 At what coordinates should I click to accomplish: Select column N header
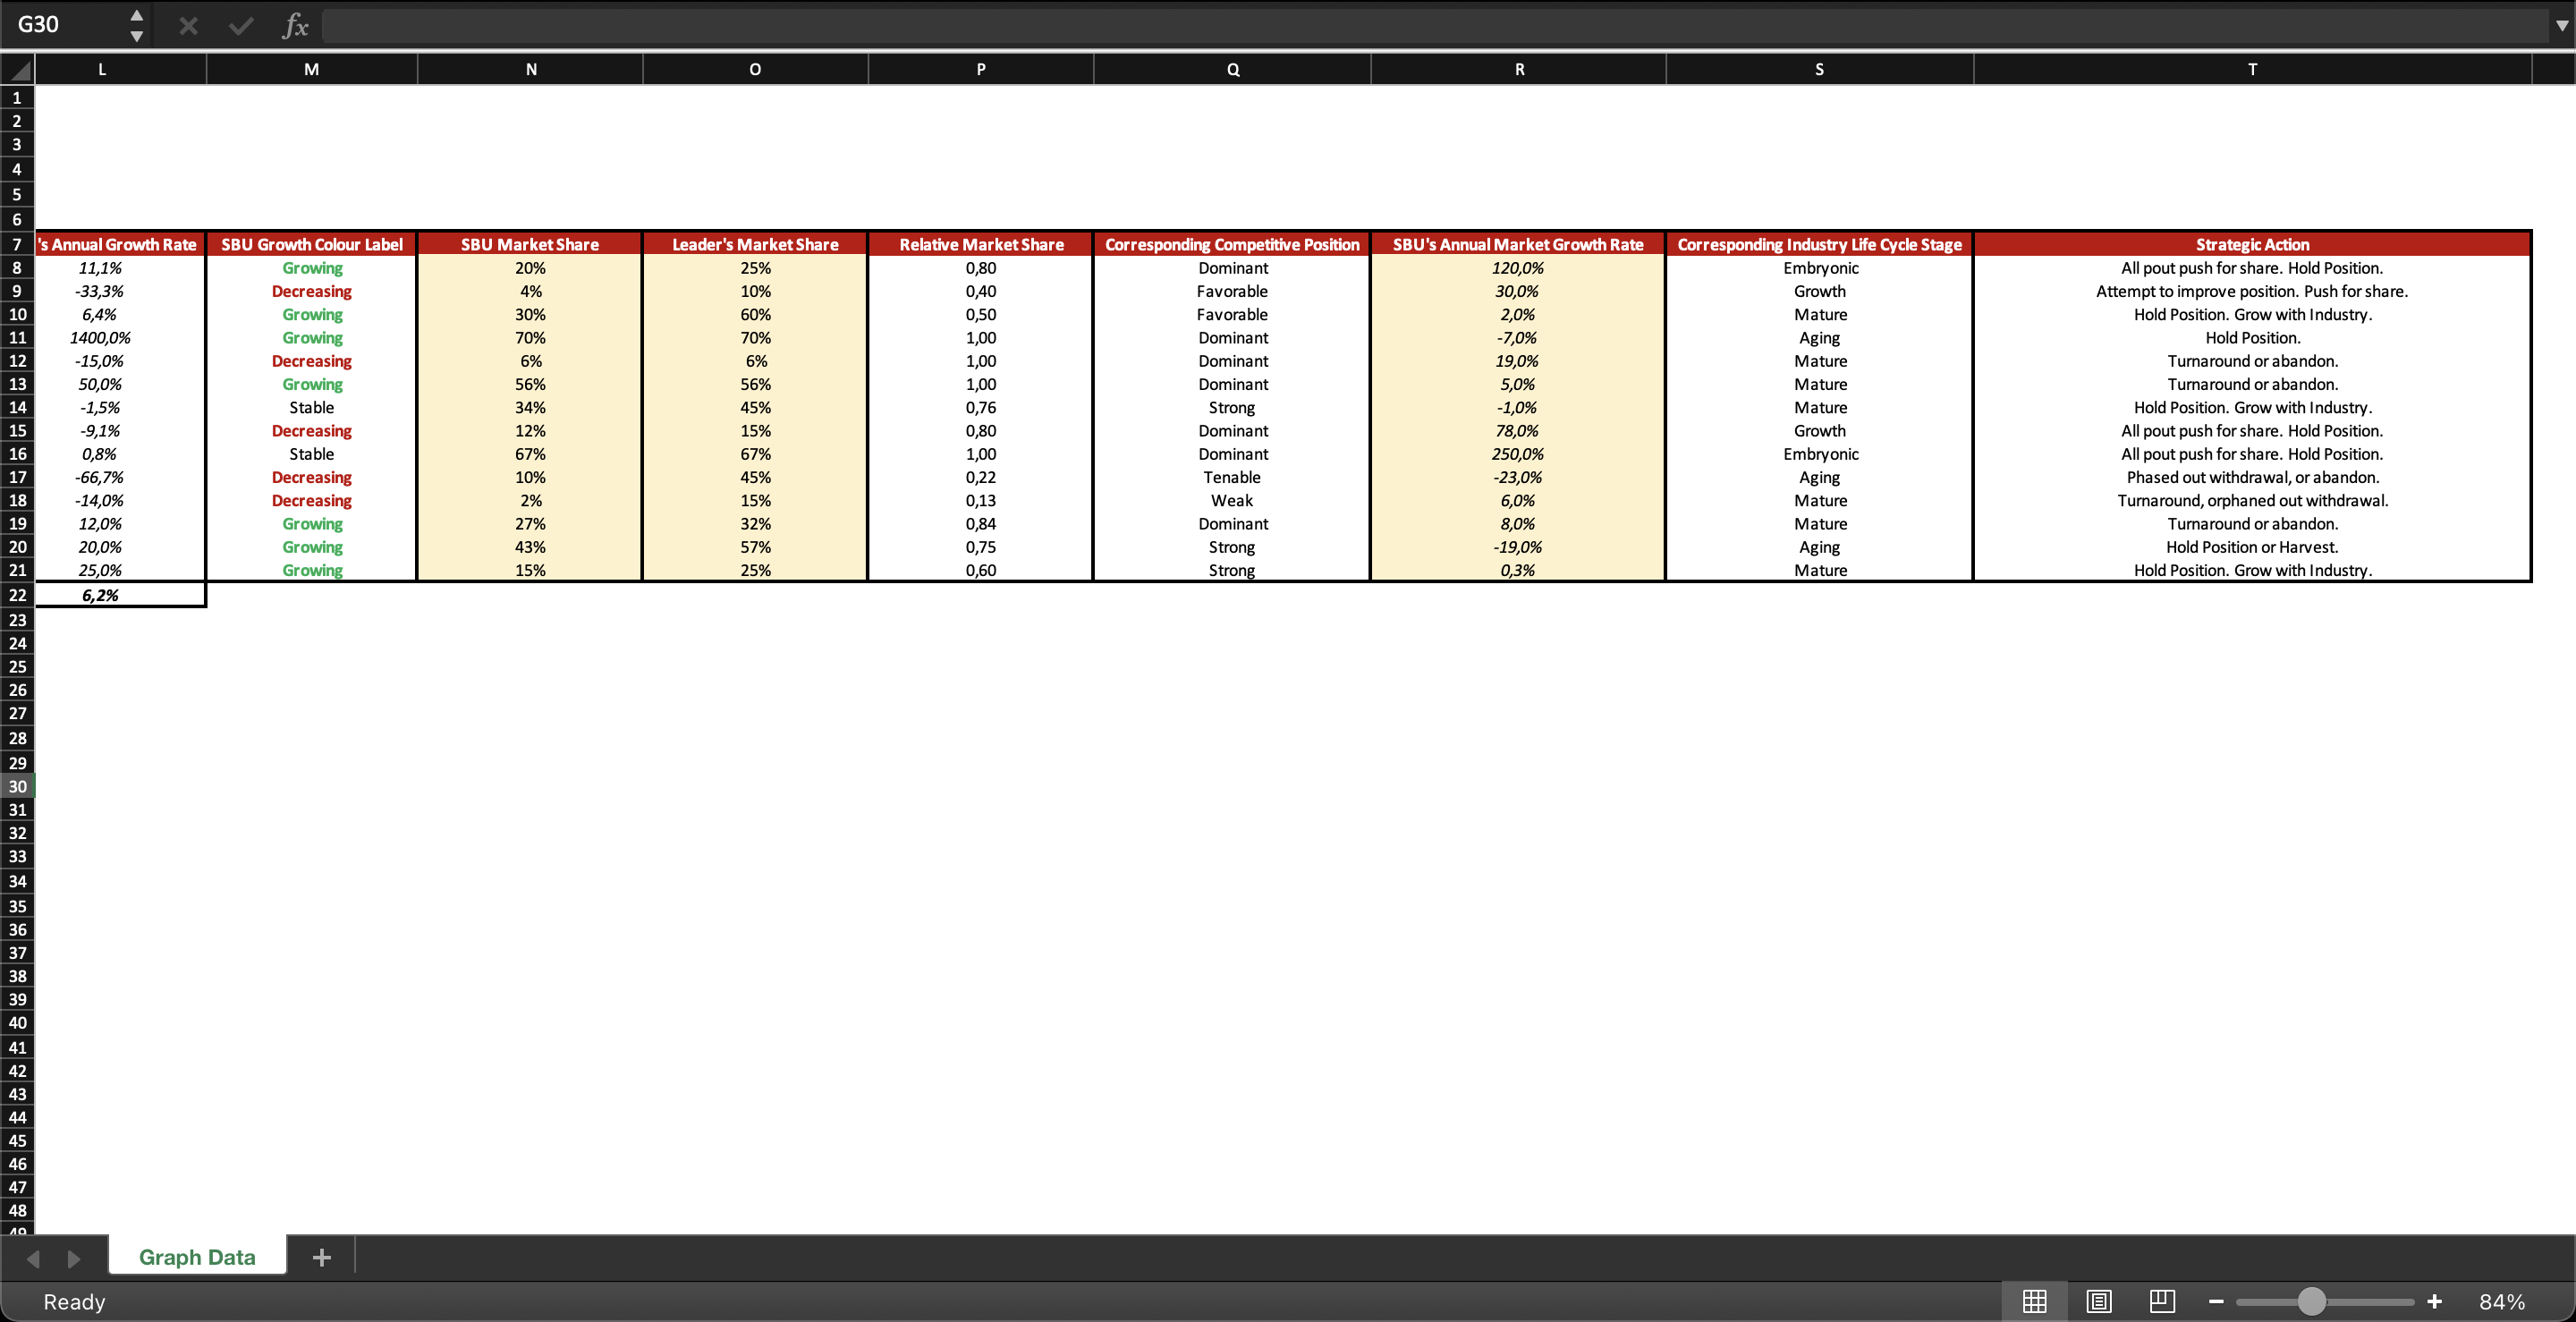point(530,69)
